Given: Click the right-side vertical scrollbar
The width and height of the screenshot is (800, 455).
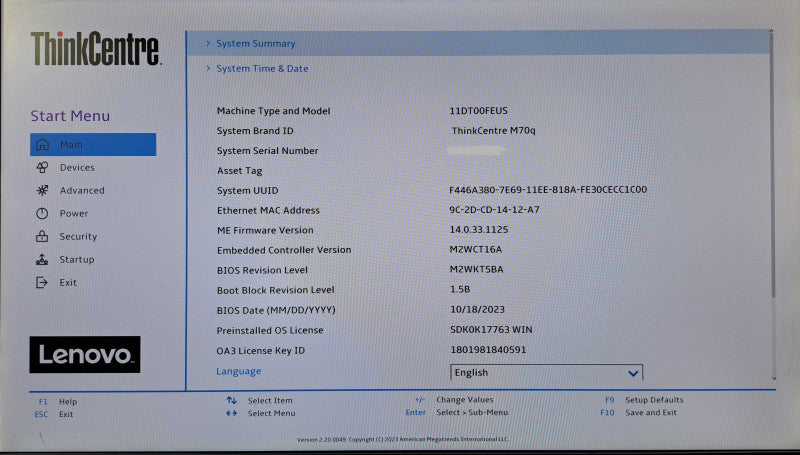Looking at the screenshot, I should [x=774, y=166].
